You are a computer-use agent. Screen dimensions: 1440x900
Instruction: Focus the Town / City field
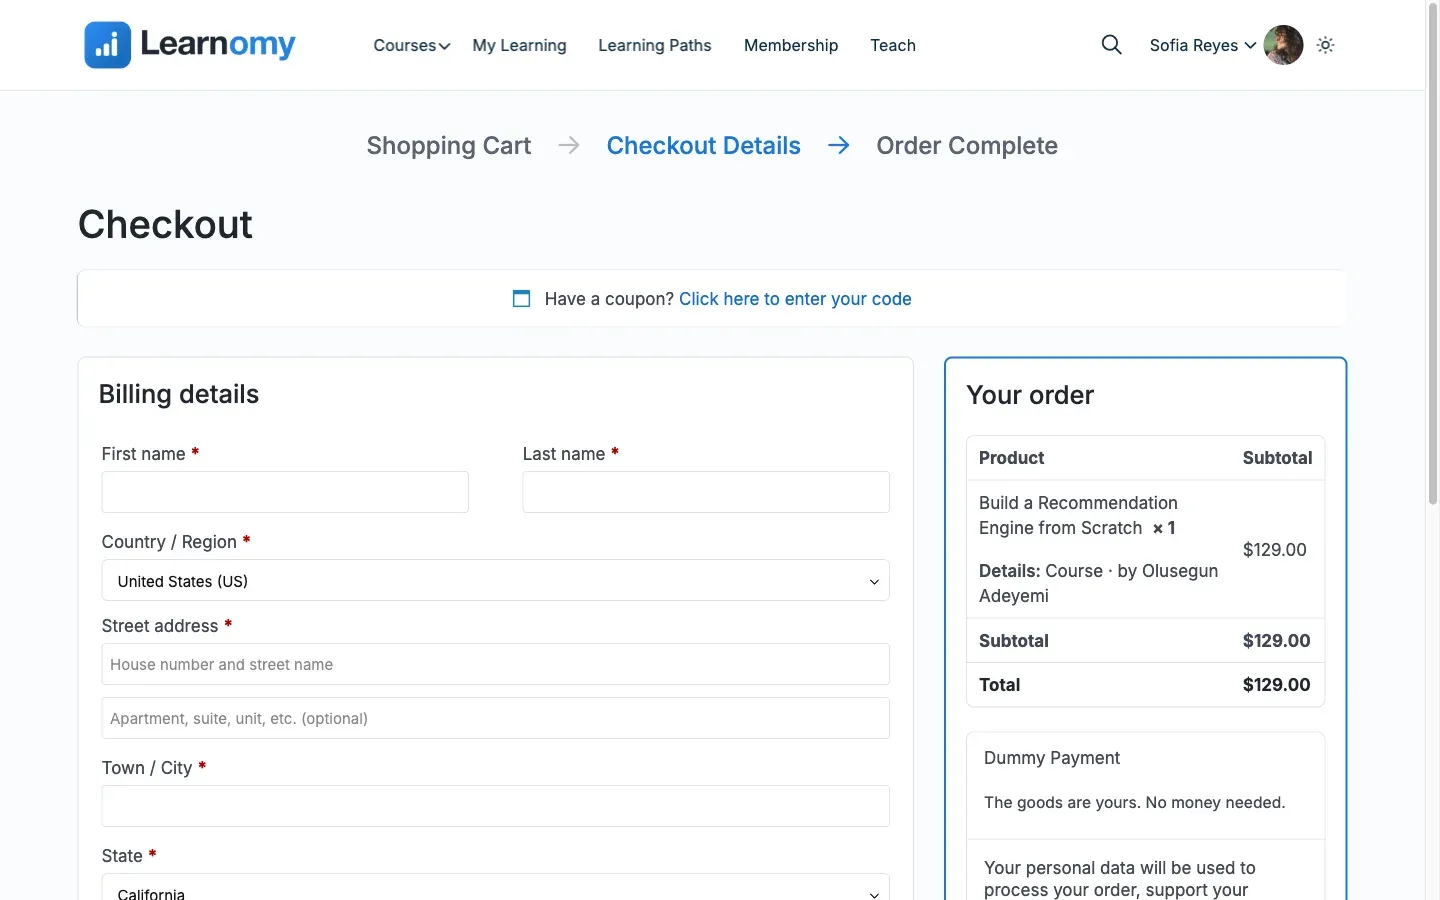pyautogui.click(x=495, y=806)
